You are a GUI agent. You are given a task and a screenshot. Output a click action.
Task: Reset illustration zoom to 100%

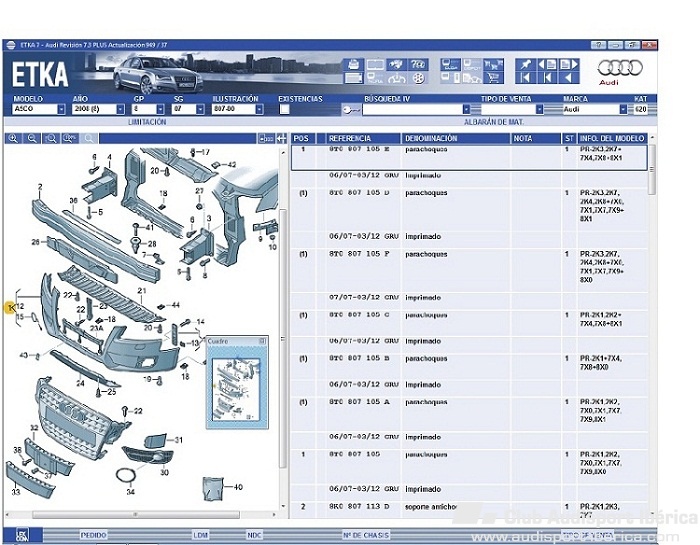click(70, 138)
